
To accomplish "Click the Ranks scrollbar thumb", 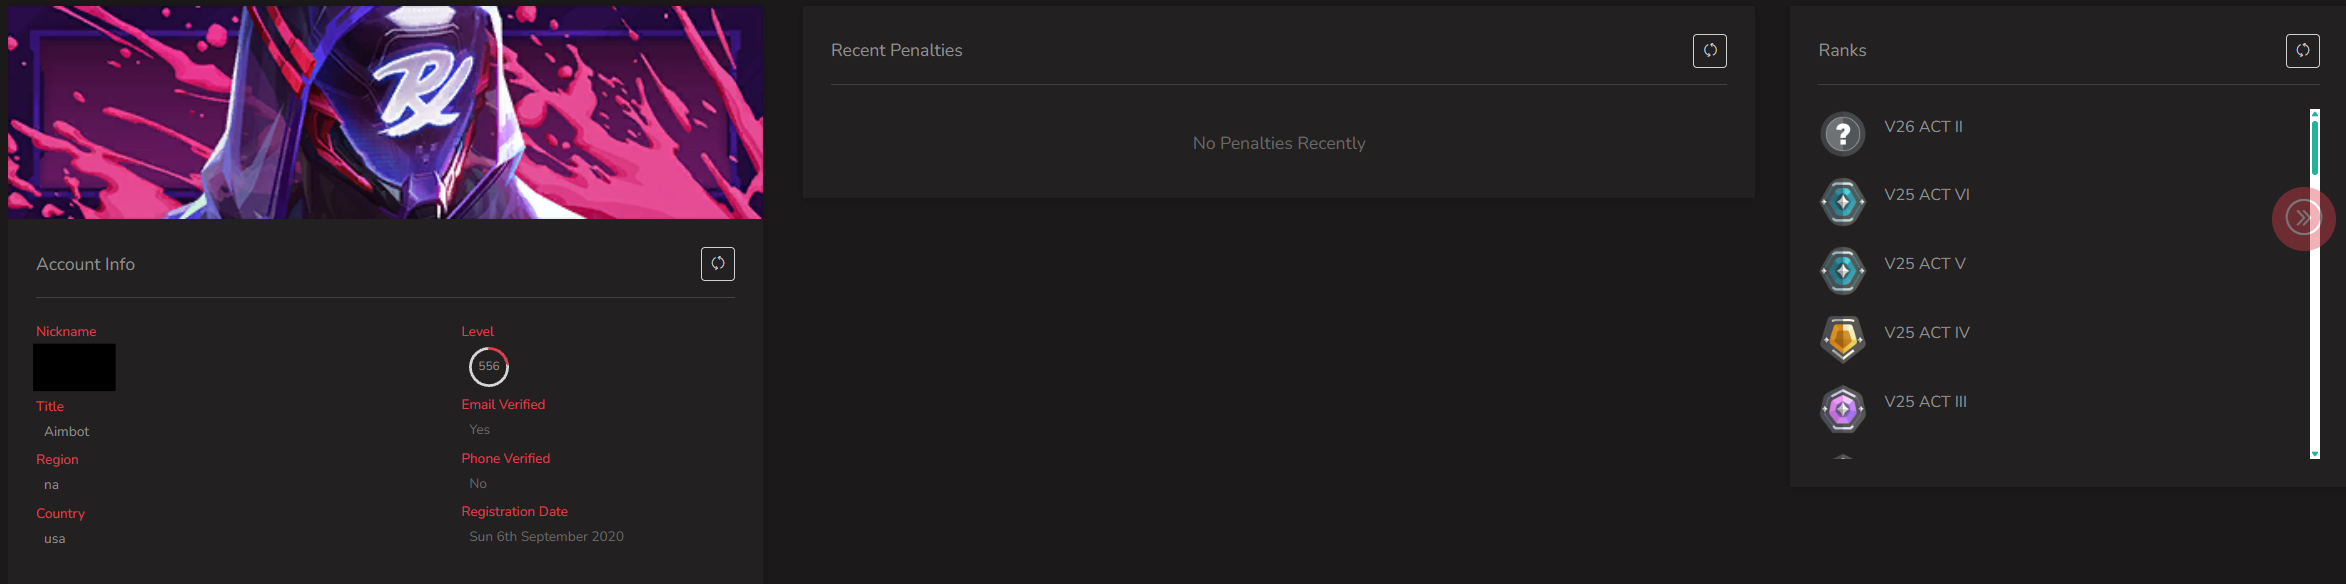I will [2314, 147].
